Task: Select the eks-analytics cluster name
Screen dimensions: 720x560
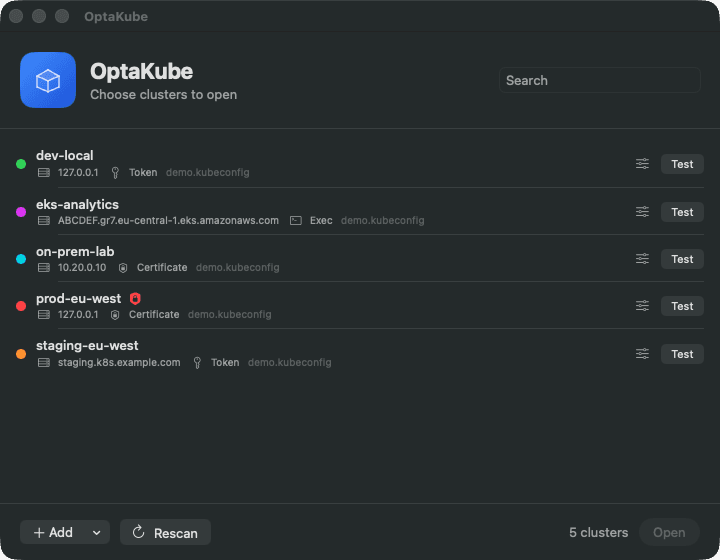Action: coord(77,204)
